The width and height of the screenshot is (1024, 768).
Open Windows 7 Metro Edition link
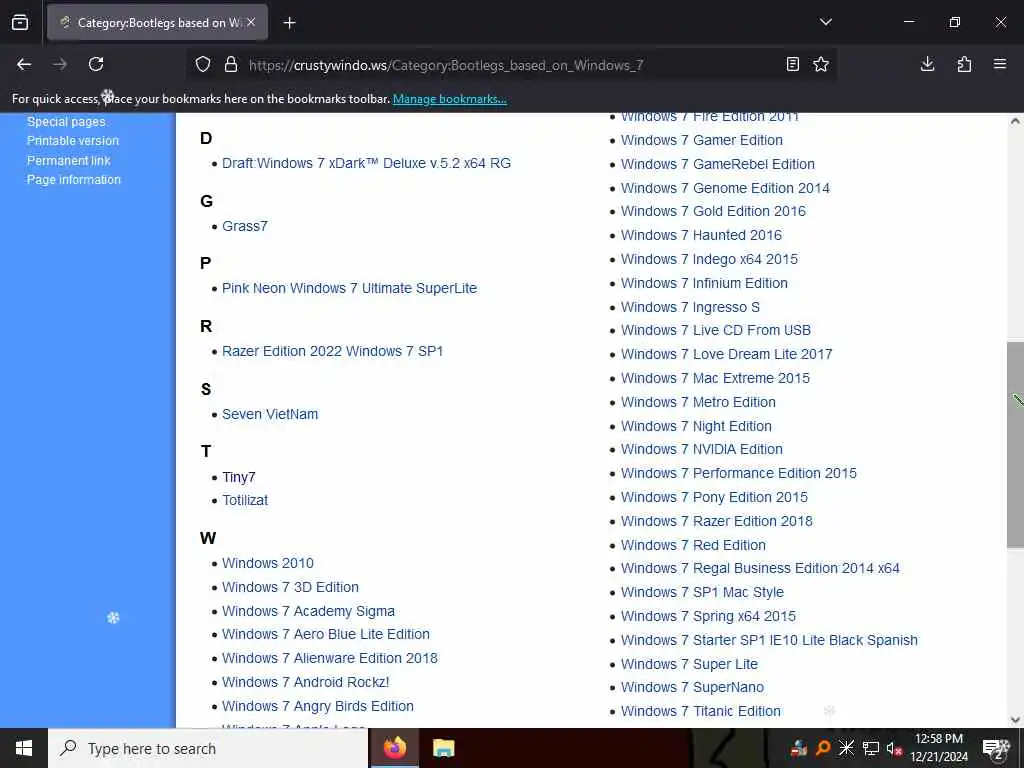[698, 402]
